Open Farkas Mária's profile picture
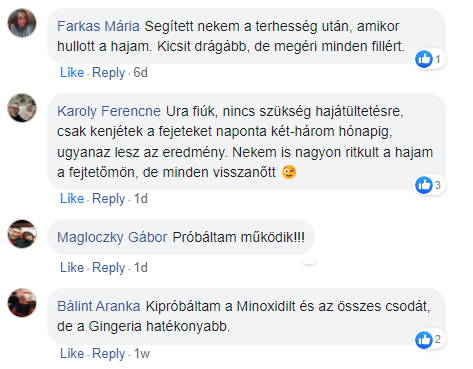This screenshot has height=369, width=473. point(22,23)
